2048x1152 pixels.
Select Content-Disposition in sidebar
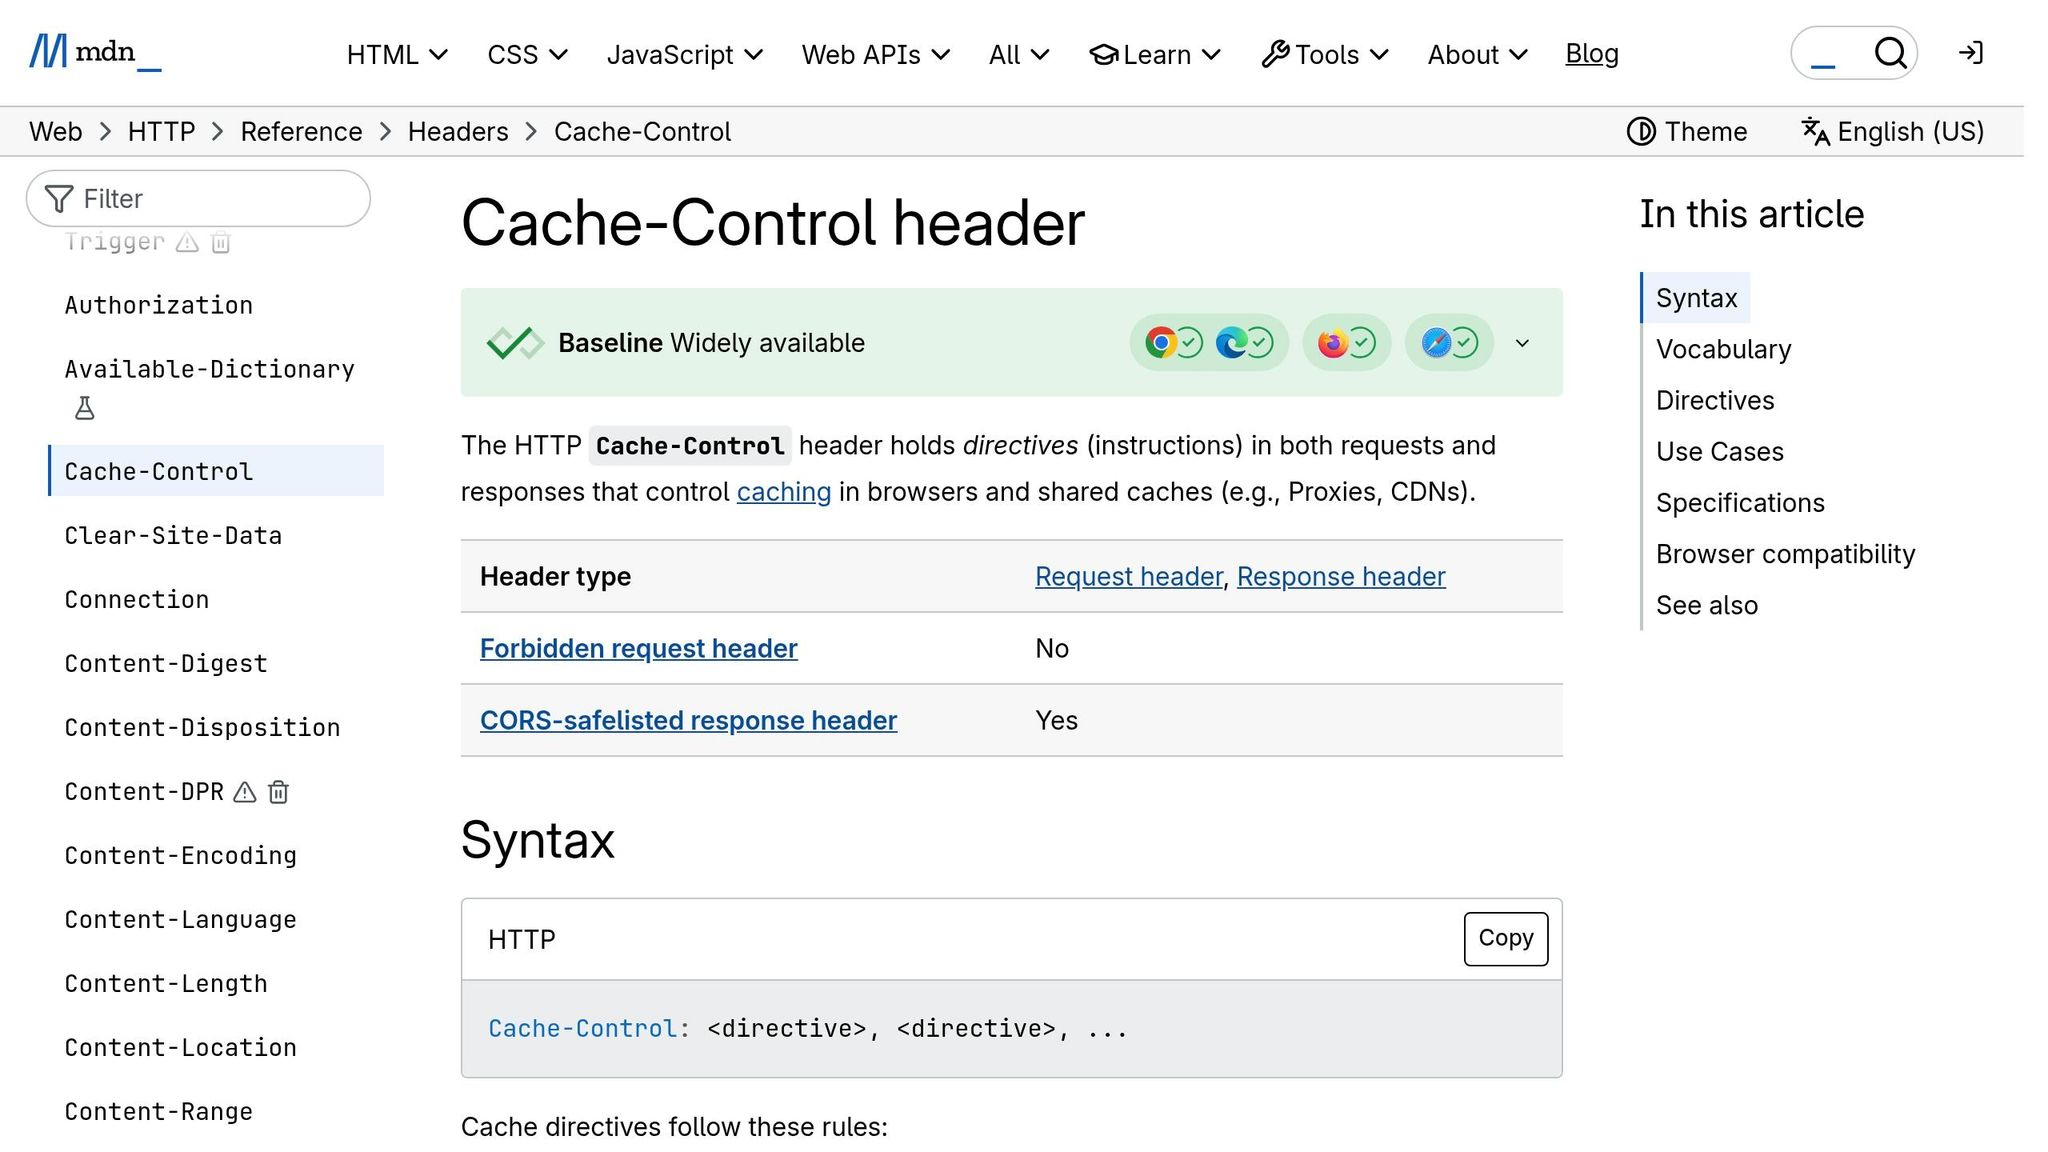pyautogui.click(x=202, y=728)
